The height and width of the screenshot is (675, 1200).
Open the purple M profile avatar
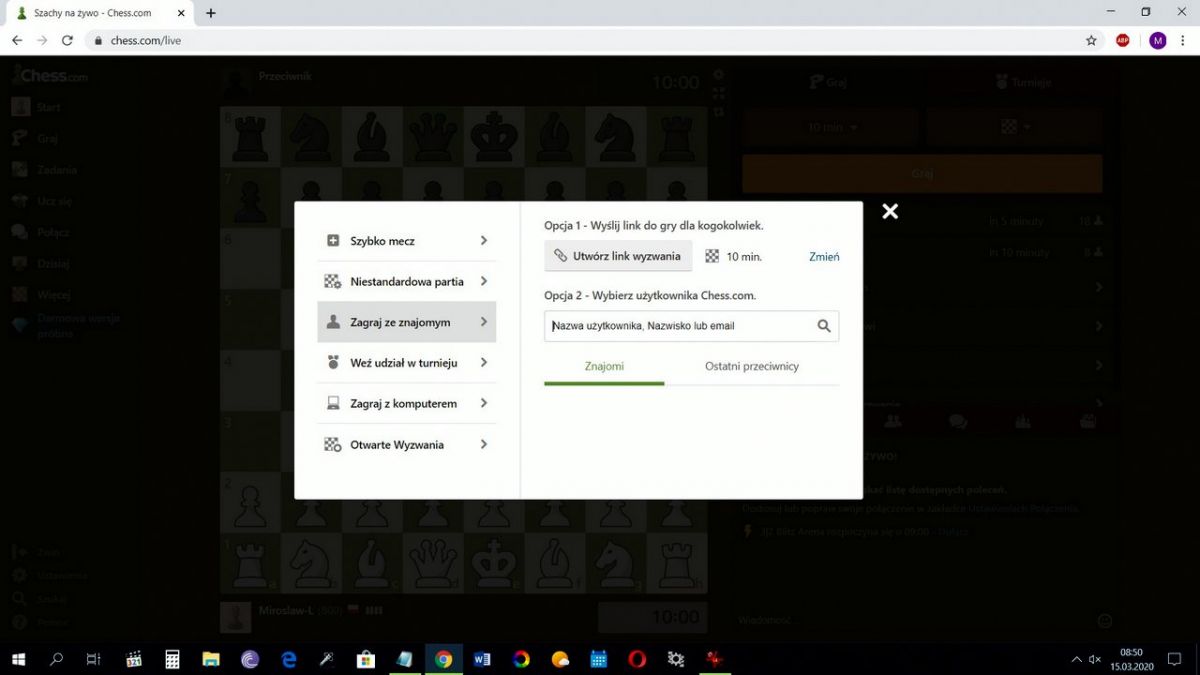(1157, 41)
